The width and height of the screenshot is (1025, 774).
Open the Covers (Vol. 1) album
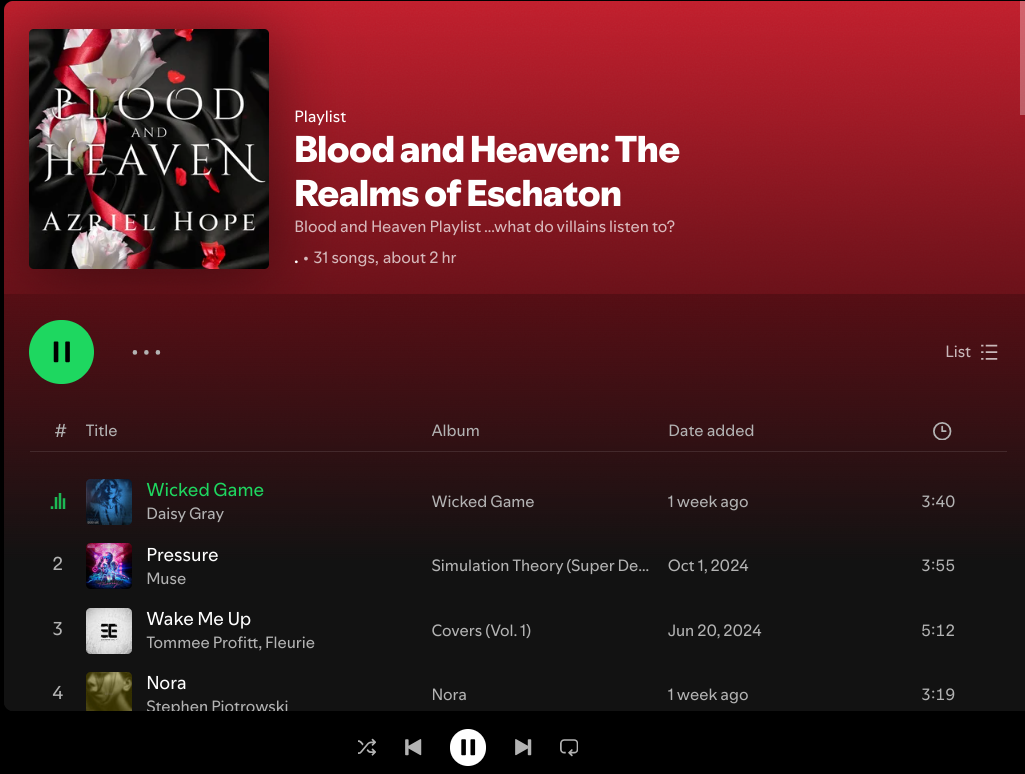pyautogui.click(x=481, y=630)
